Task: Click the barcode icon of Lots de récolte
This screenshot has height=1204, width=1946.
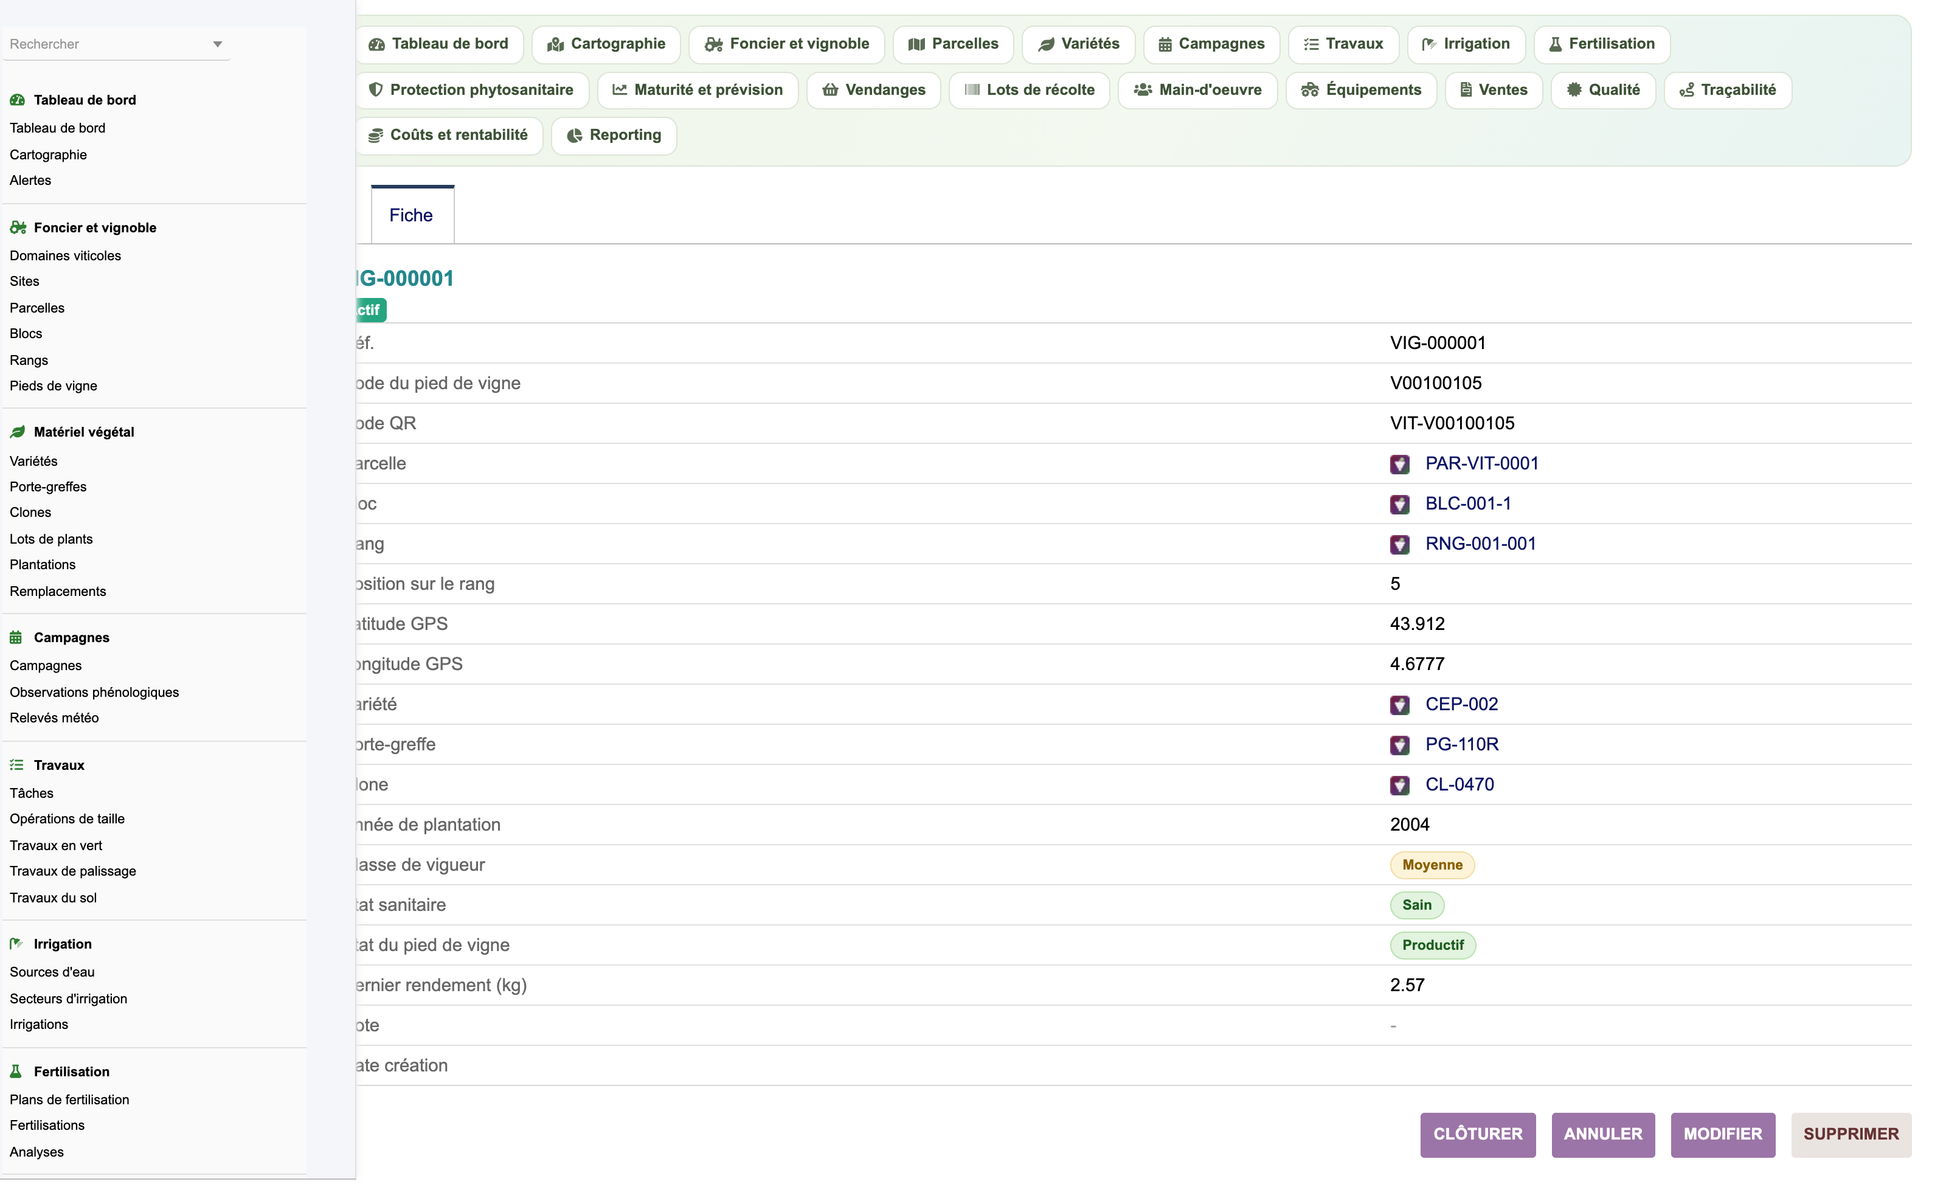Action: point(972,90)
